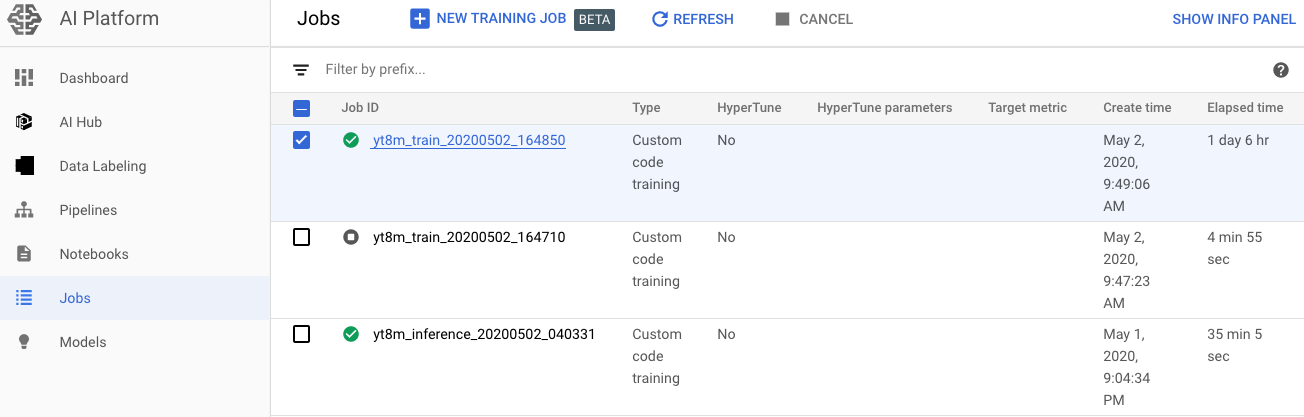Click the Type column header

pyautogui.click(x=646, y=108)
